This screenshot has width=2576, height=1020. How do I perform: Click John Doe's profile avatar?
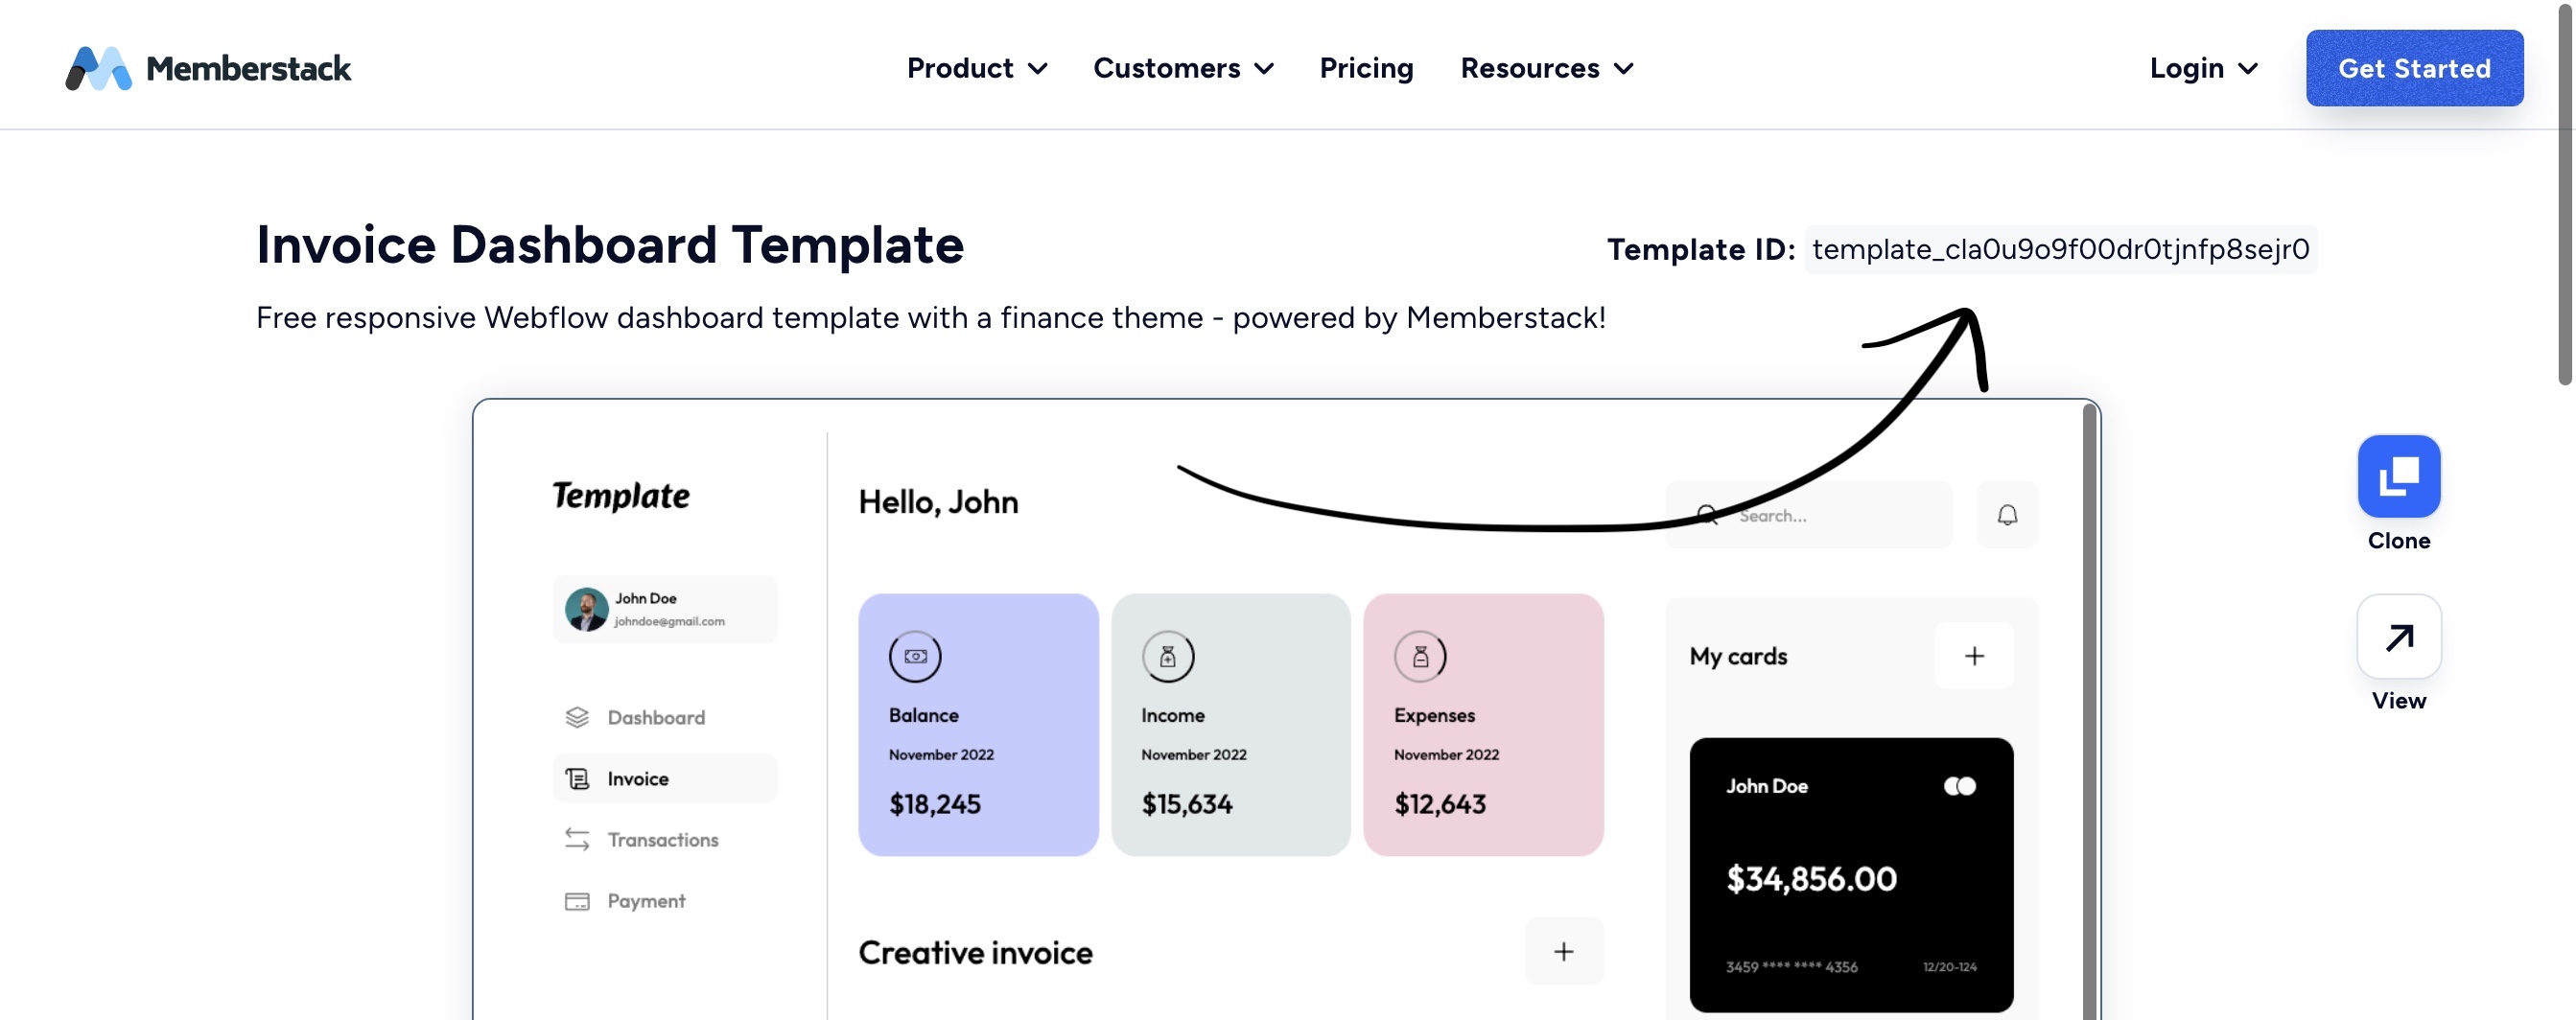[x=587, y=609]
